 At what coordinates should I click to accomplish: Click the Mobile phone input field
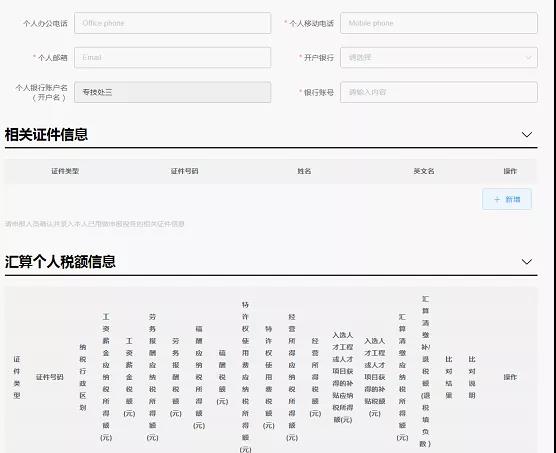click(x=439, y=23)
